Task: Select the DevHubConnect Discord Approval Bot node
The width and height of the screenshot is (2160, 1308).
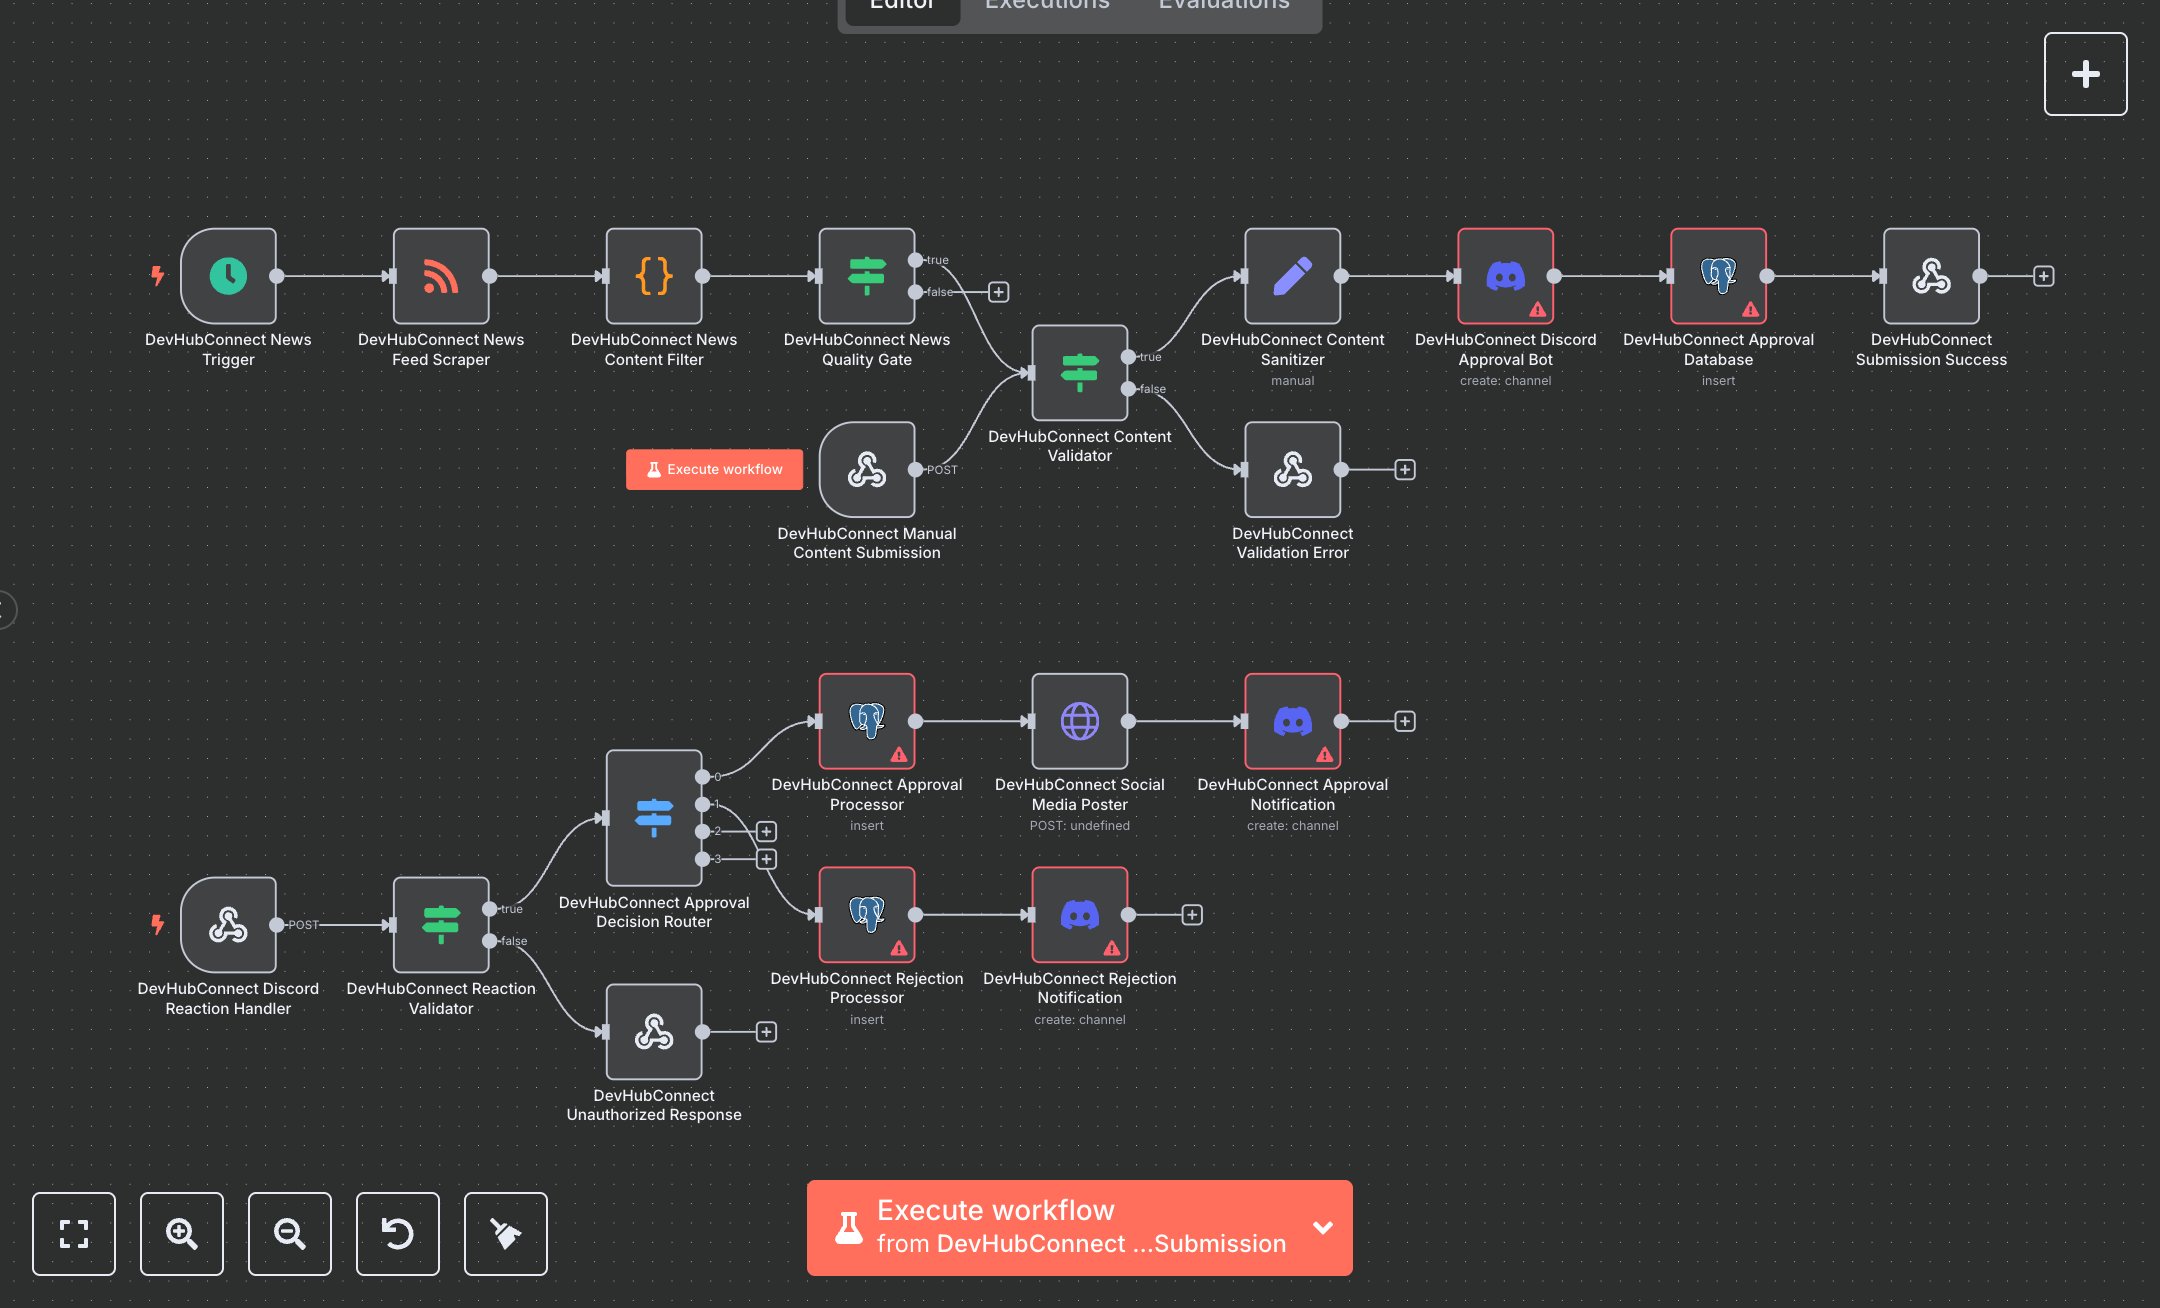Action: 1505,276
